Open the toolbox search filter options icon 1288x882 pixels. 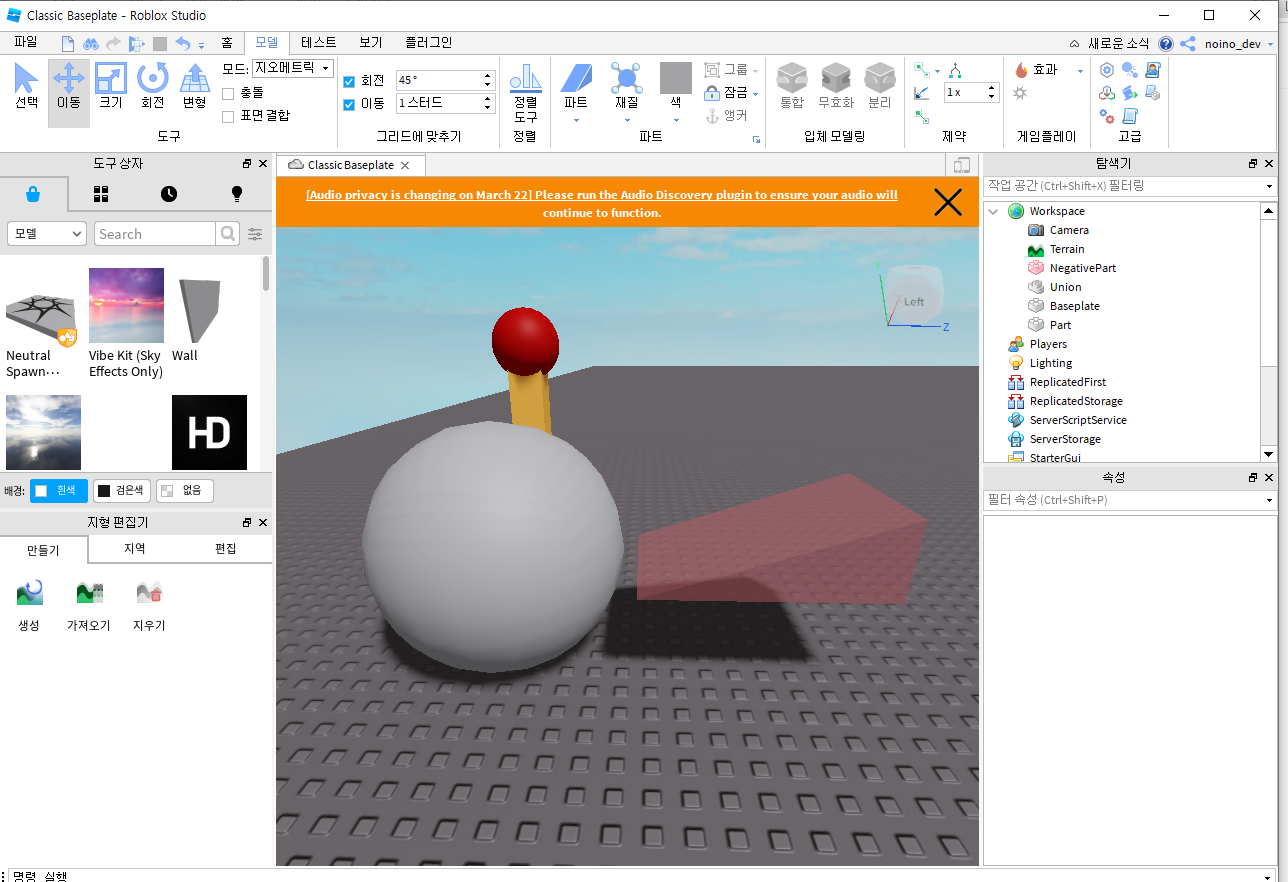[x=256, y=234]
